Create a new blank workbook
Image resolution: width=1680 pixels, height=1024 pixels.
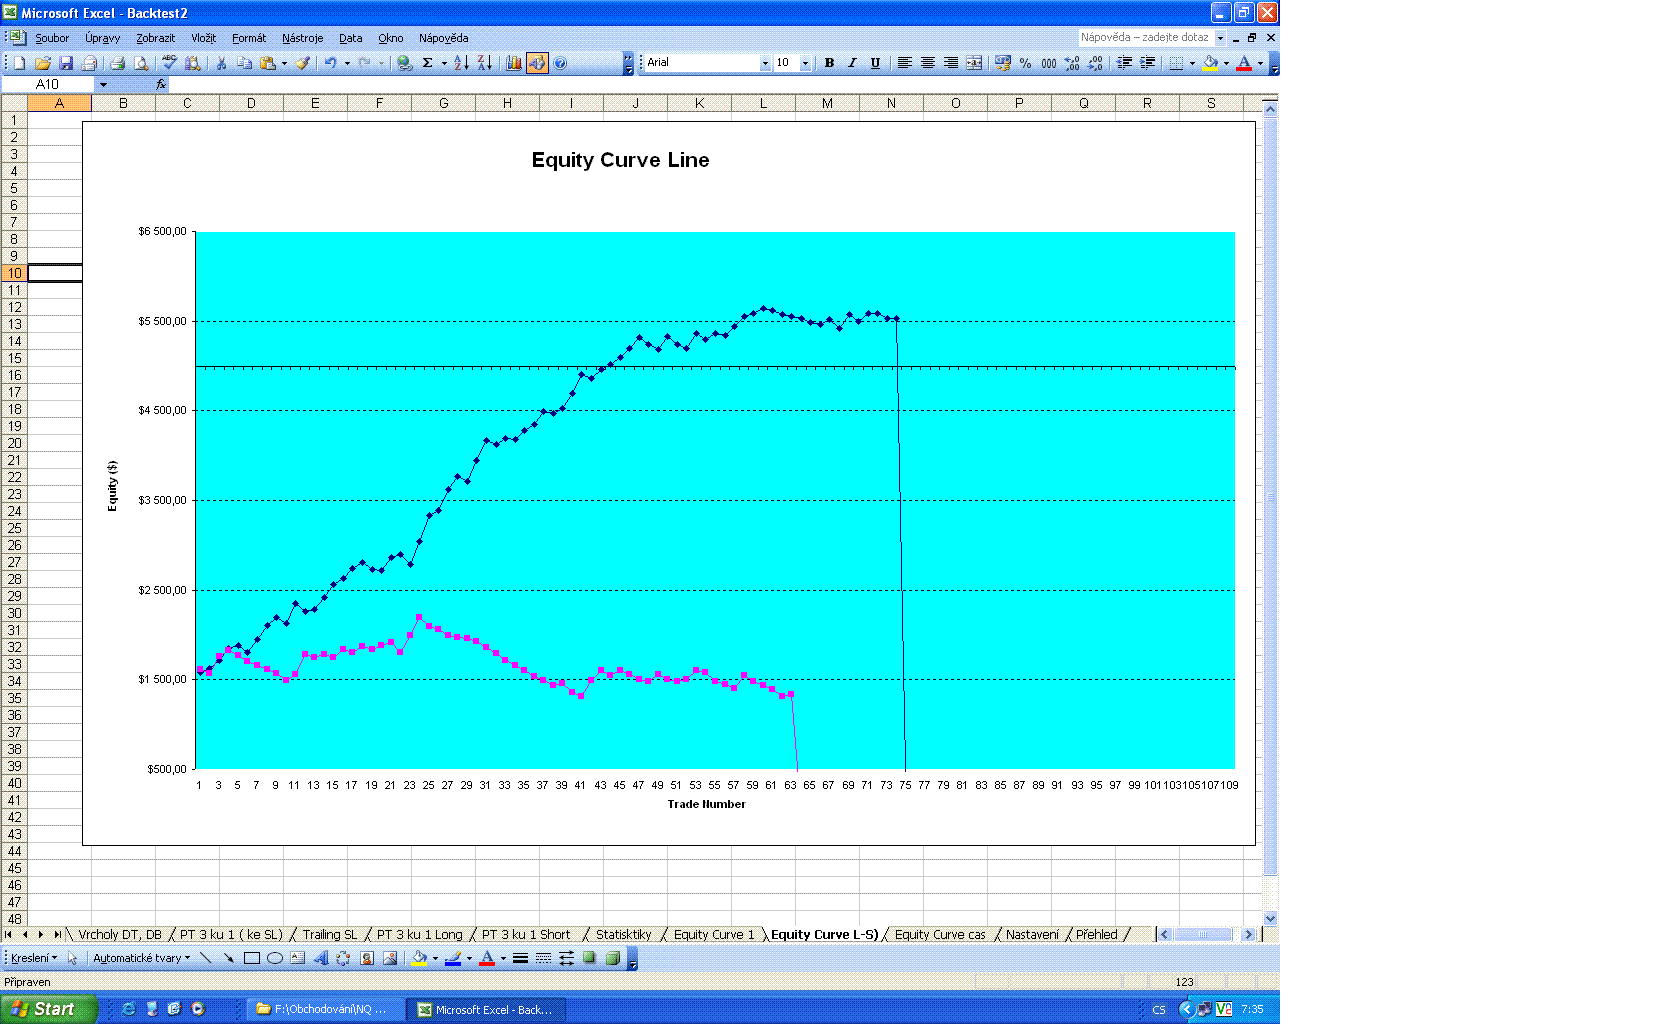[19, 63]
